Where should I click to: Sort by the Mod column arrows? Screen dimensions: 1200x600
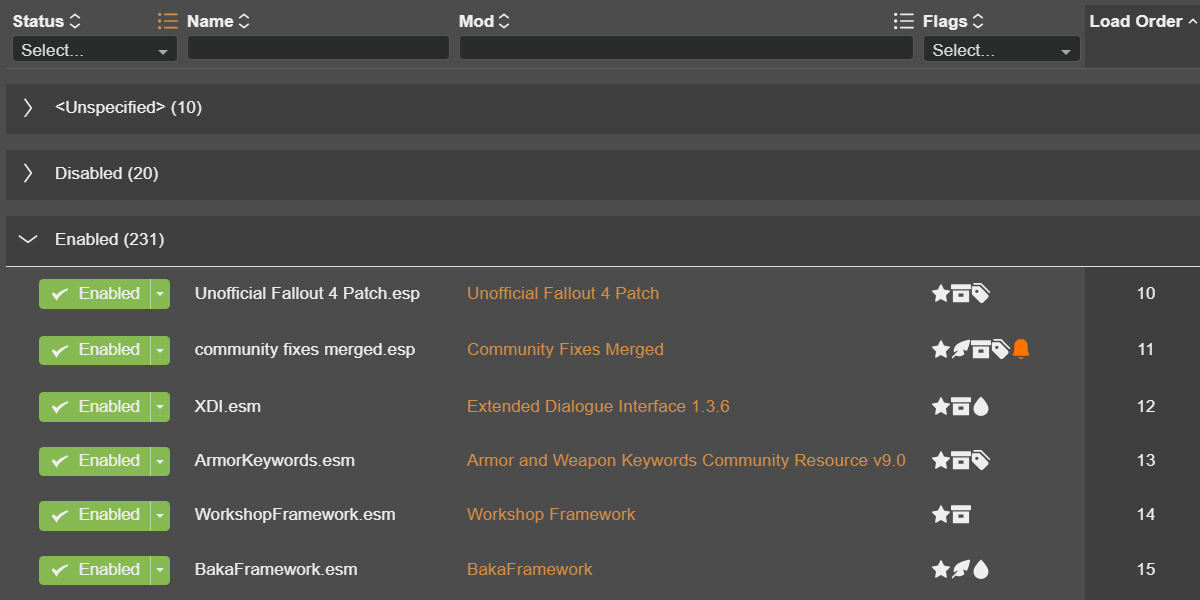click(x=504, y=21)
